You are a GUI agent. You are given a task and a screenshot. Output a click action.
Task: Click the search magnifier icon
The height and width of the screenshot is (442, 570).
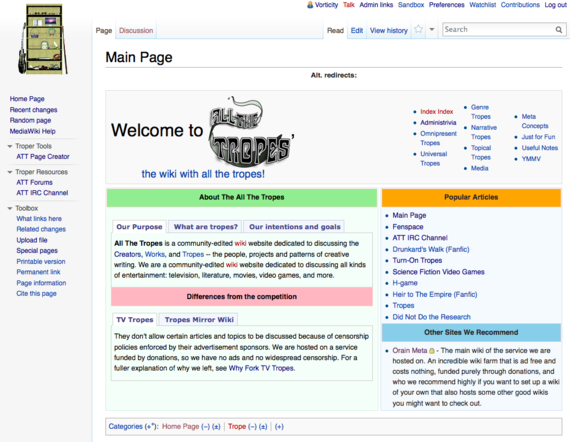tap(559, 30)
